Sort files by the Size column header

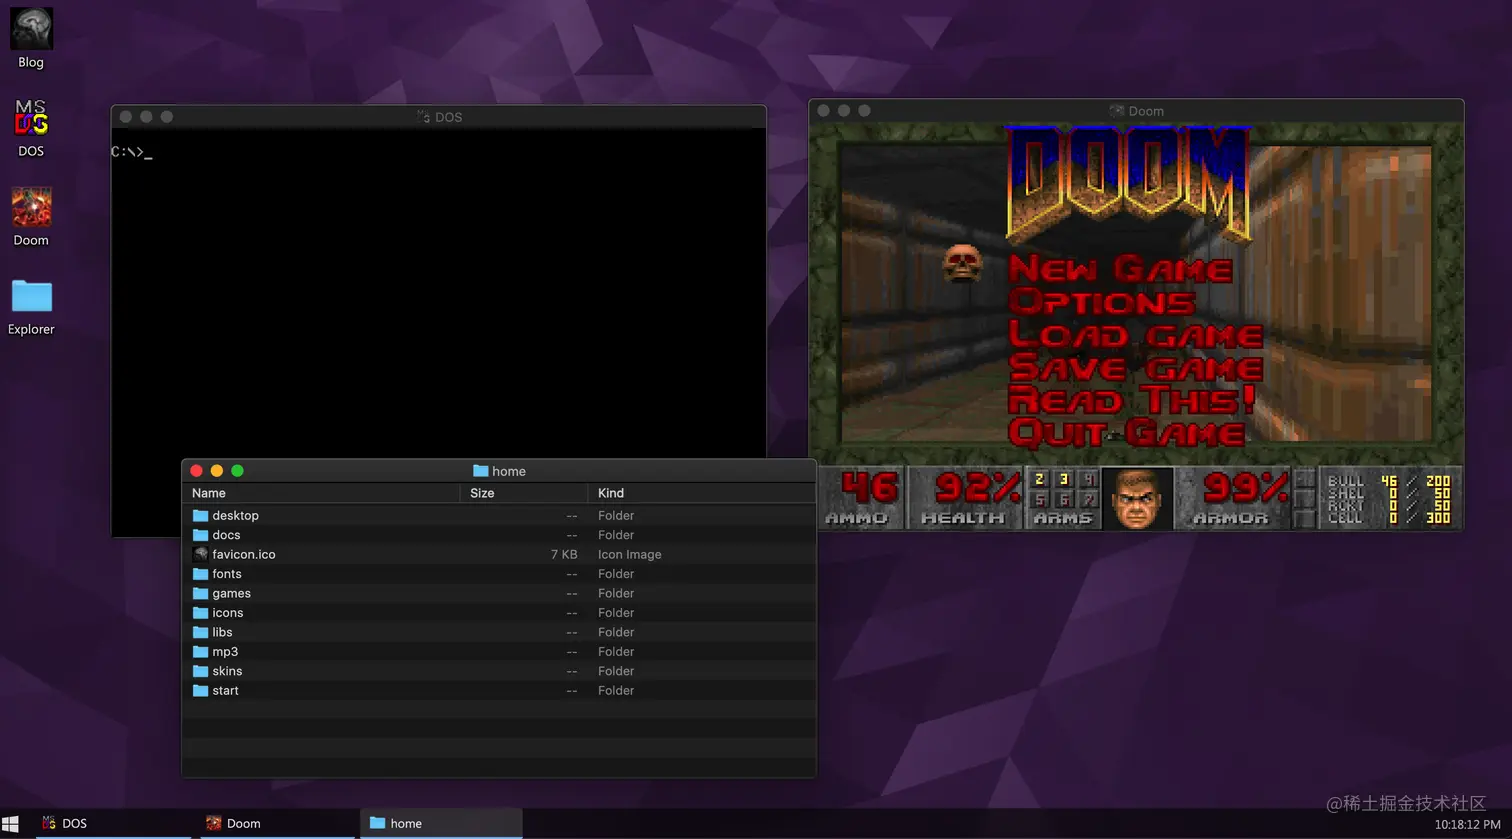pyautogui.click(x=524, y=493)
